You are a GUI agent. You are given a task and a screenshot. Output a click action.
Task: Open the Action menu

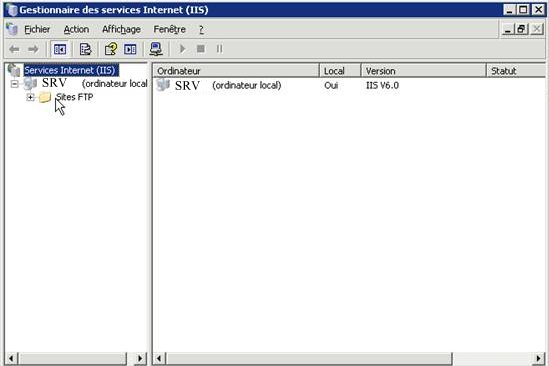click(x=76, y=29)
